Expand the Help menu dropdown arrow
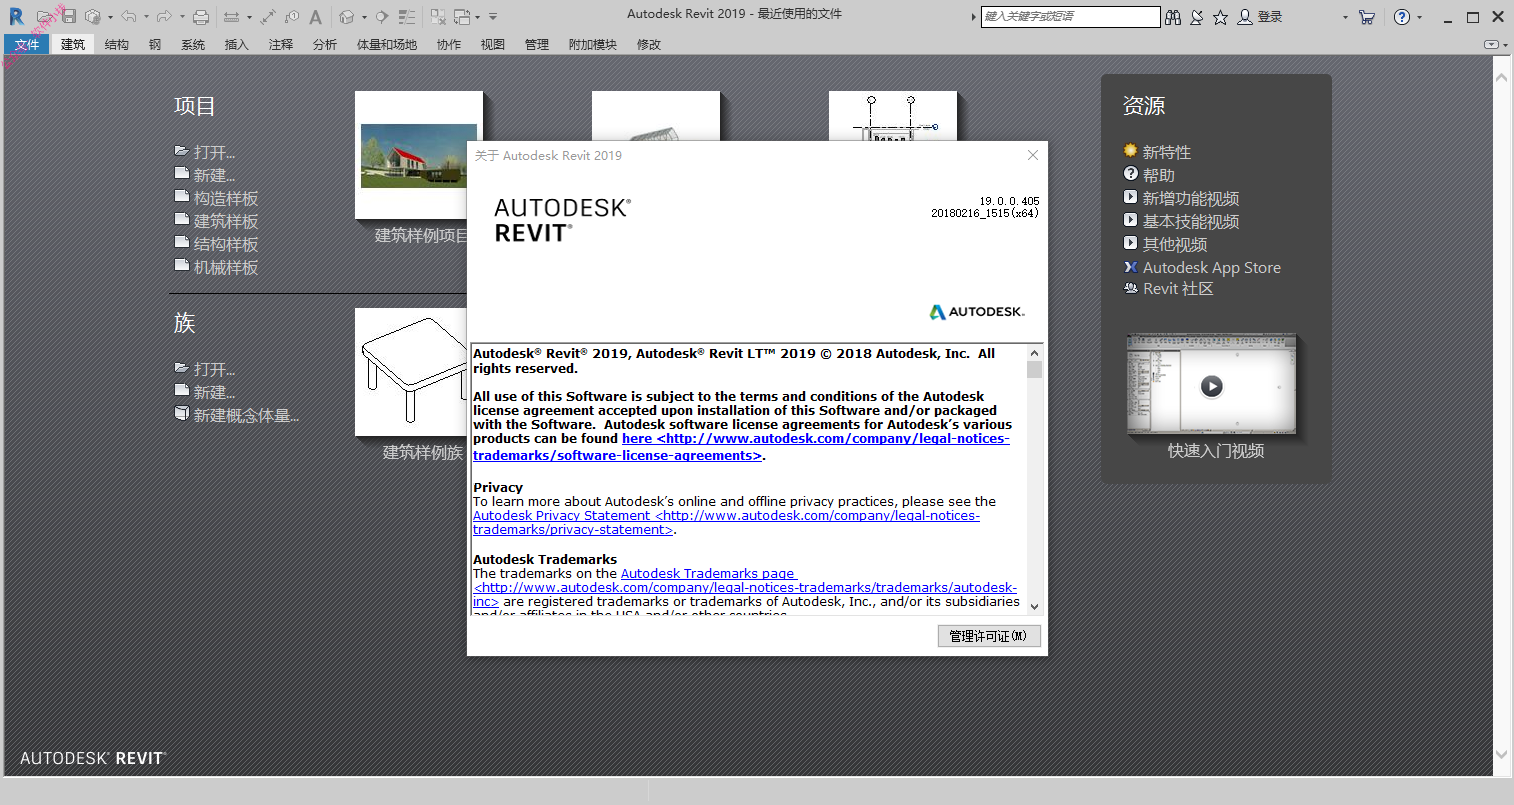The width and height of the screenshot is (1514, 805). [1419, 17]
